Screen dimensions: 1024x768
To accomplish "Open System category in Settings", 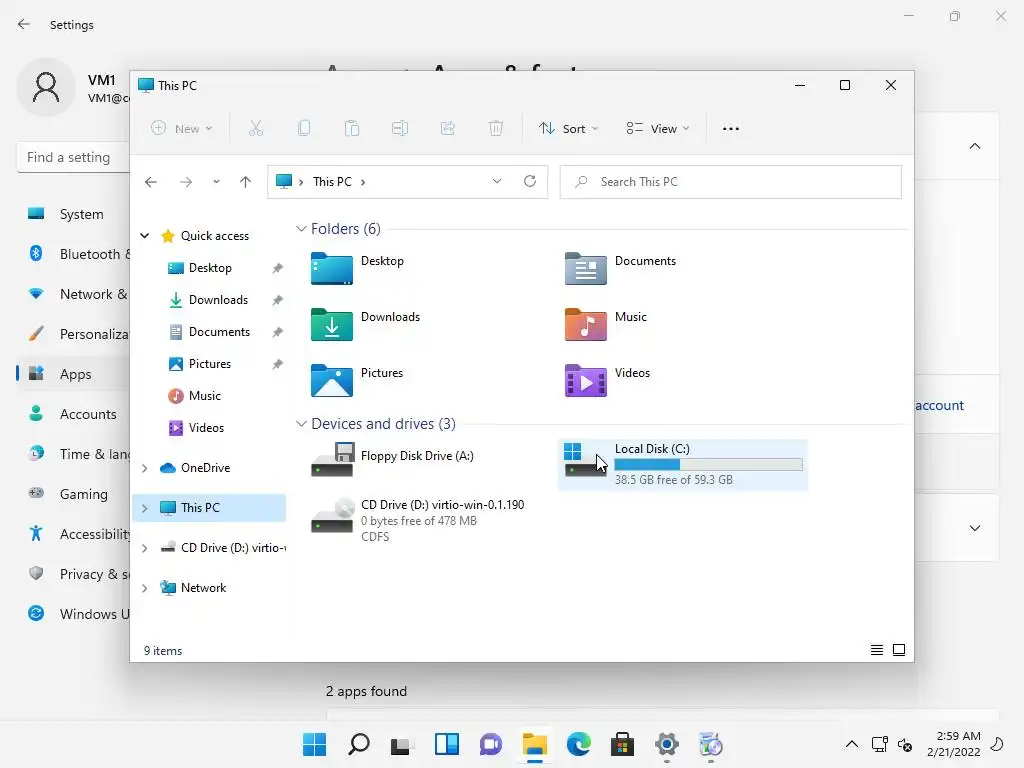I will [x=73, y=214].
